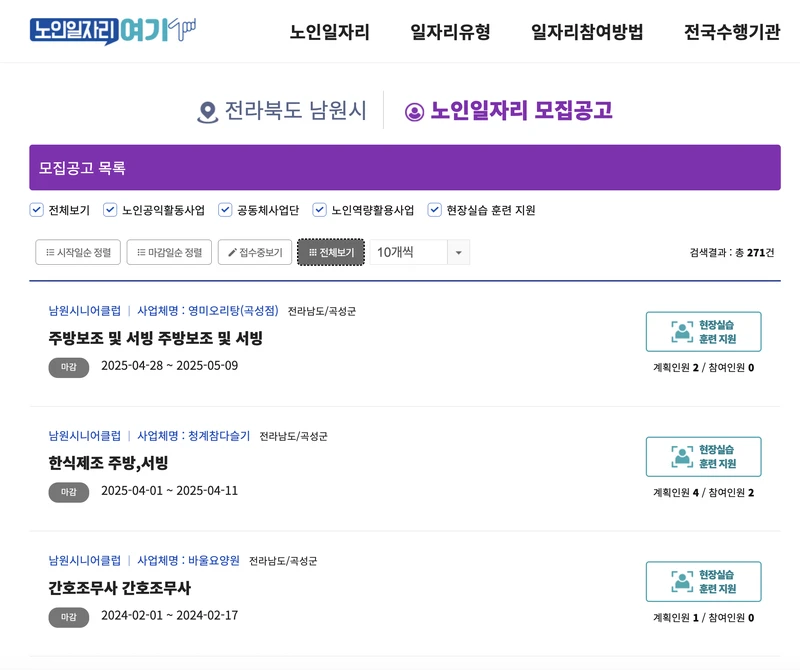800x670 pixels.
Task: Uncheck the 노인공익활동사업 checkbox
Action: [x=110, y=210]
